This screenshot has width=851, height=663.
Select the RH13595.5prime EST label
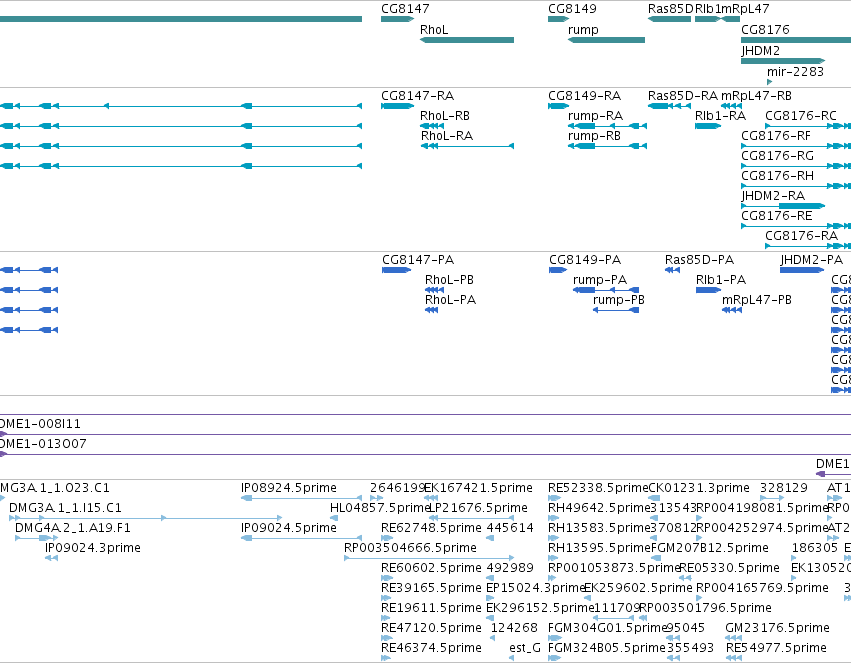click(x=599, y=548)
